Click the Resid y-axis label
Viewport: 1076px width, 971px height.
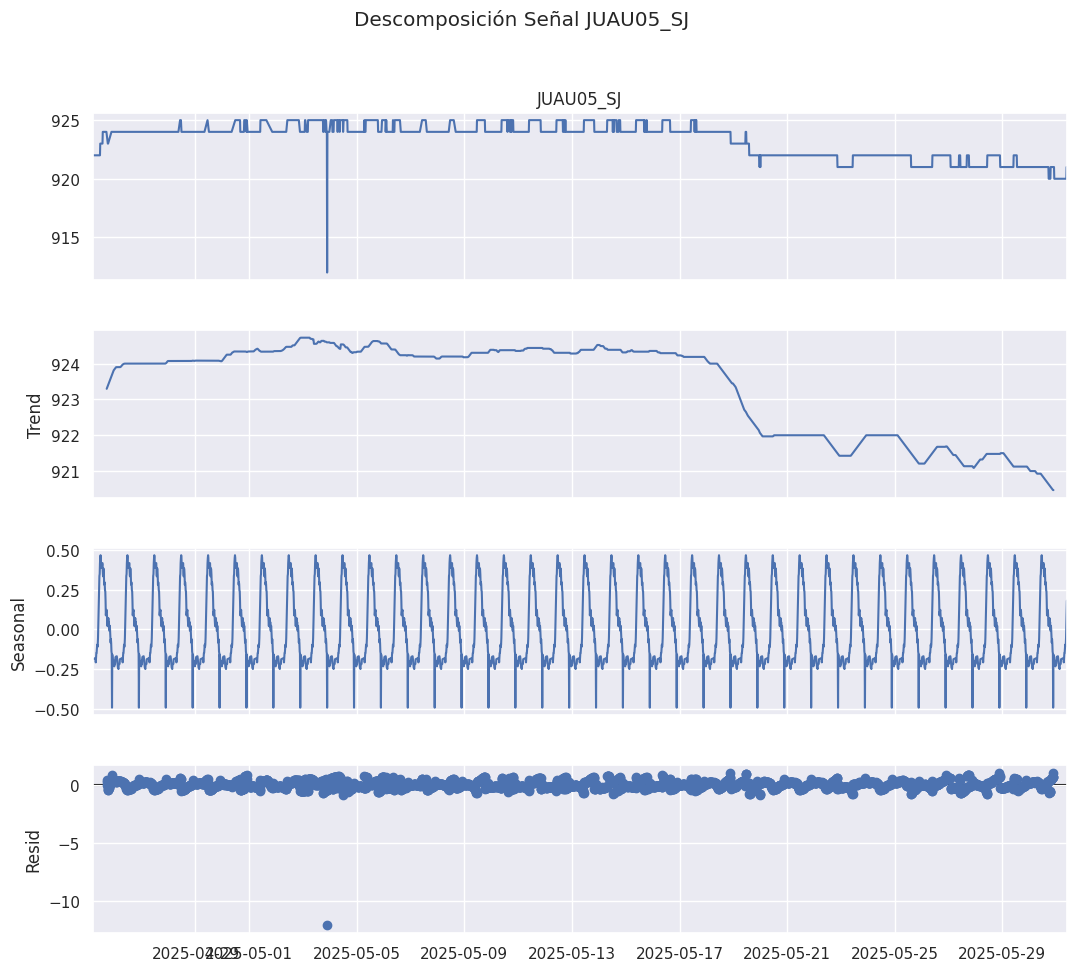34,850
